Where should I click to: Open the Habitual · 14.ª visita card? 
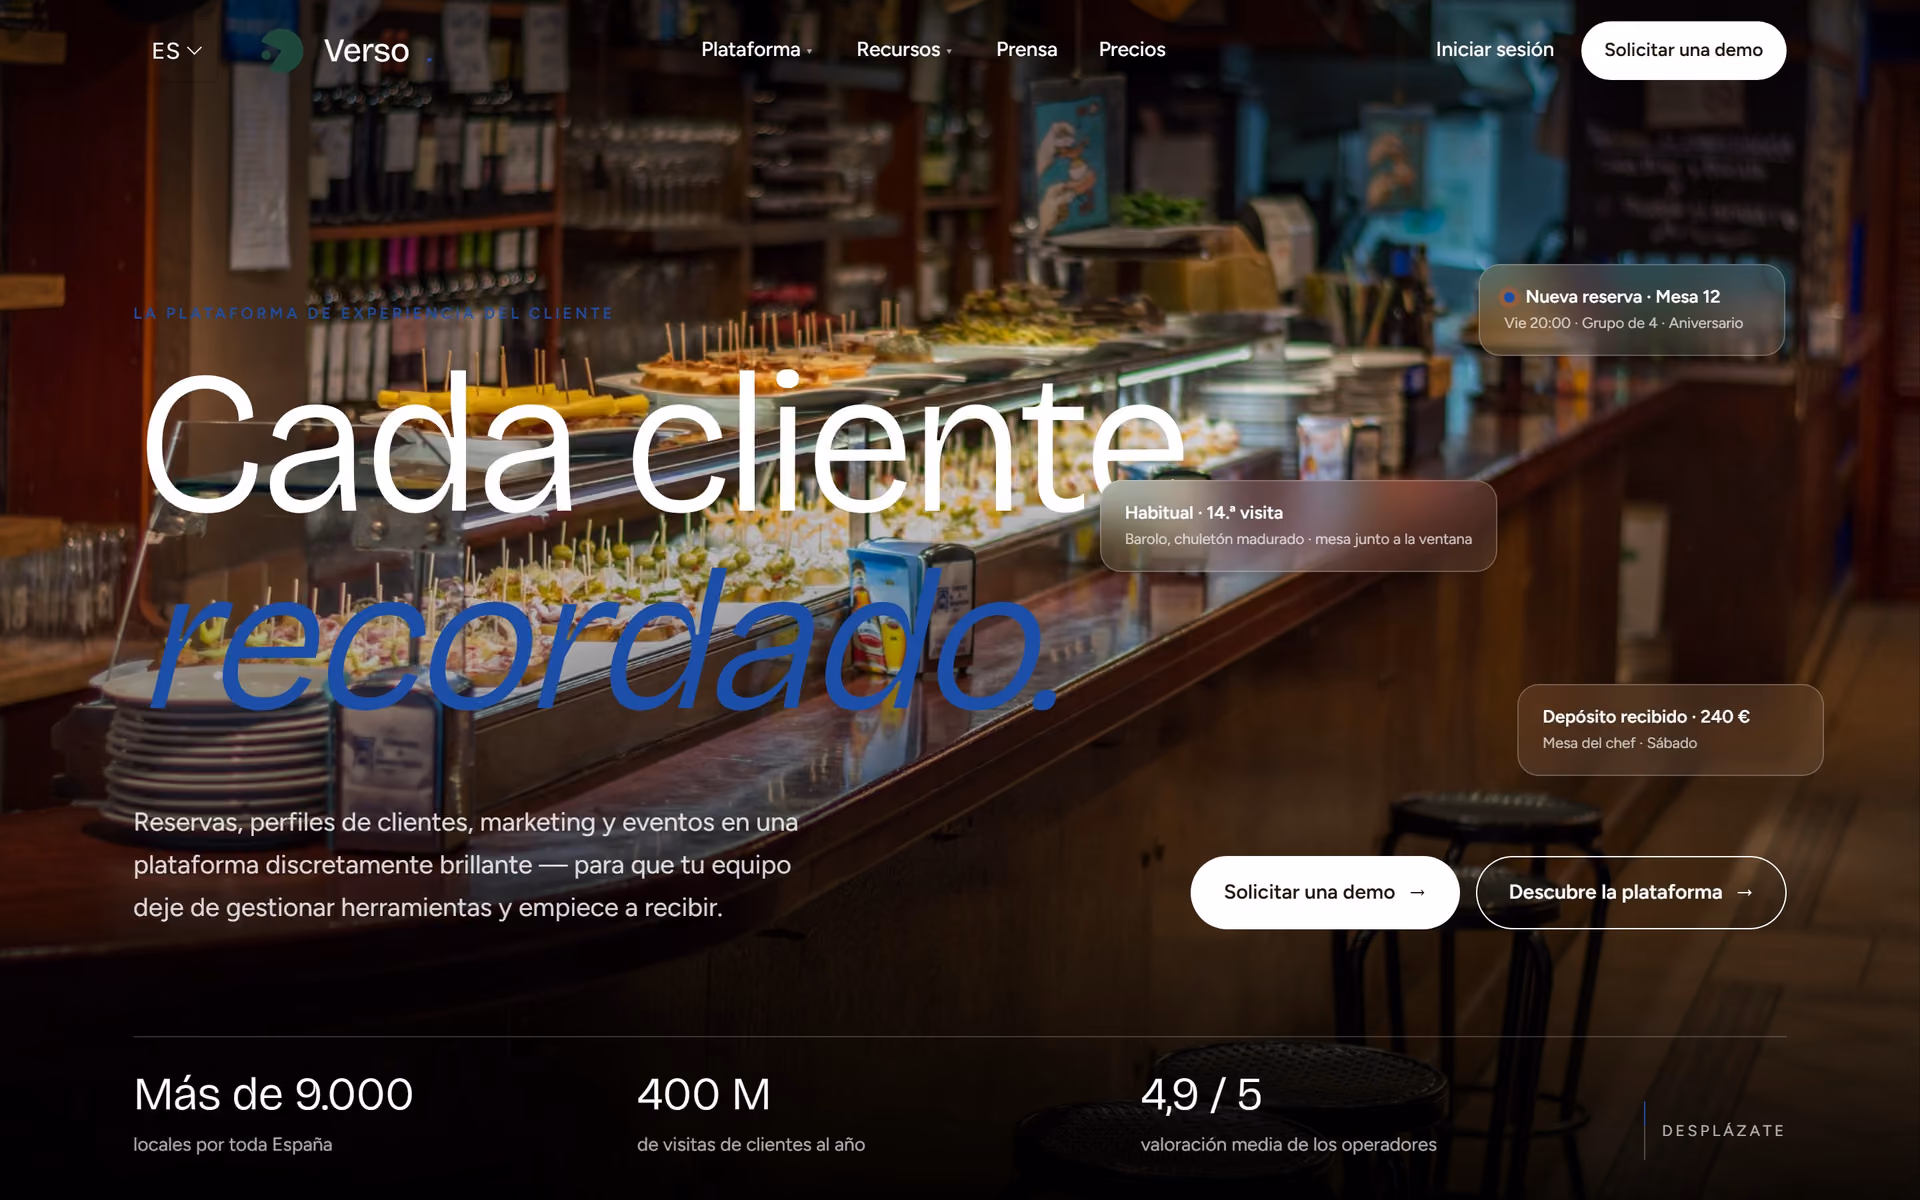tap(1298, 526)
